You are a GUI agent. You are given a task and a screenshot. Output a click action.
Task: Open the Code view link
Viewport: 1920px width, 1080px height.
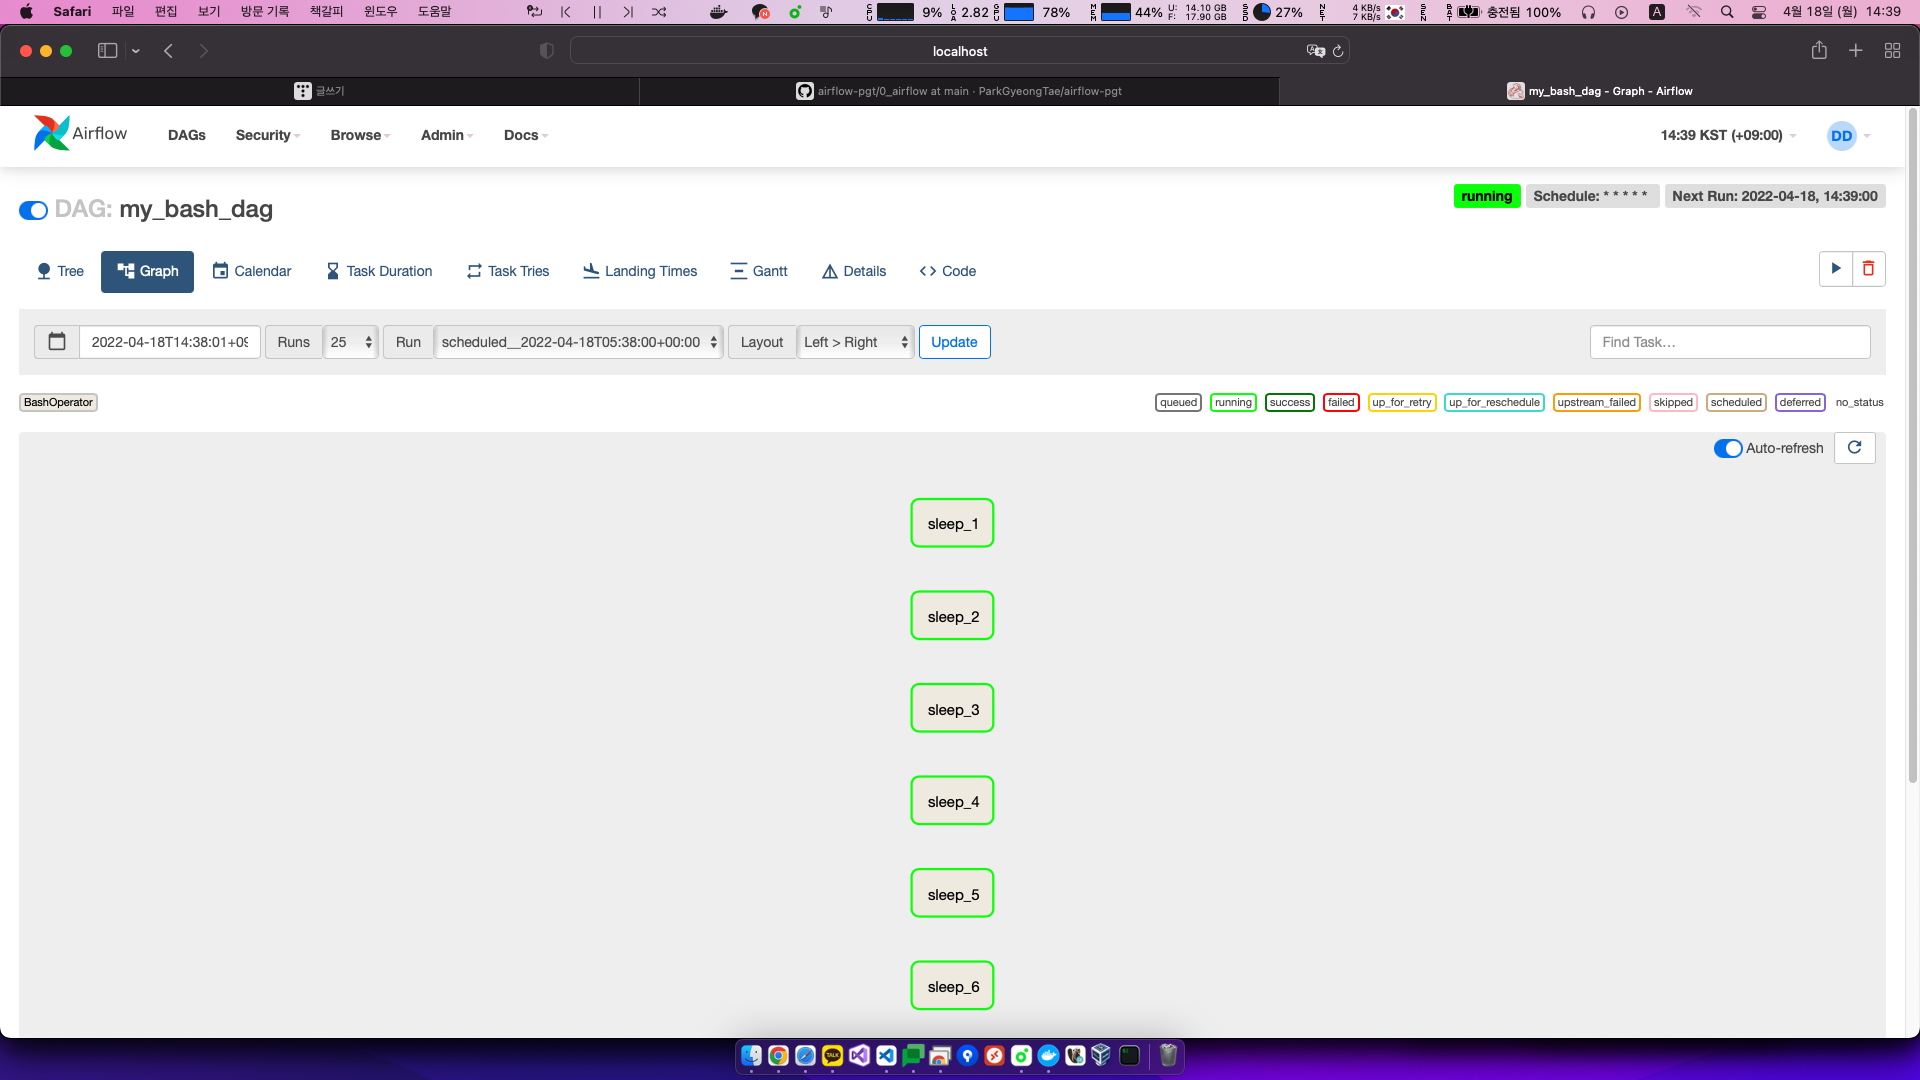coord(947,271)
